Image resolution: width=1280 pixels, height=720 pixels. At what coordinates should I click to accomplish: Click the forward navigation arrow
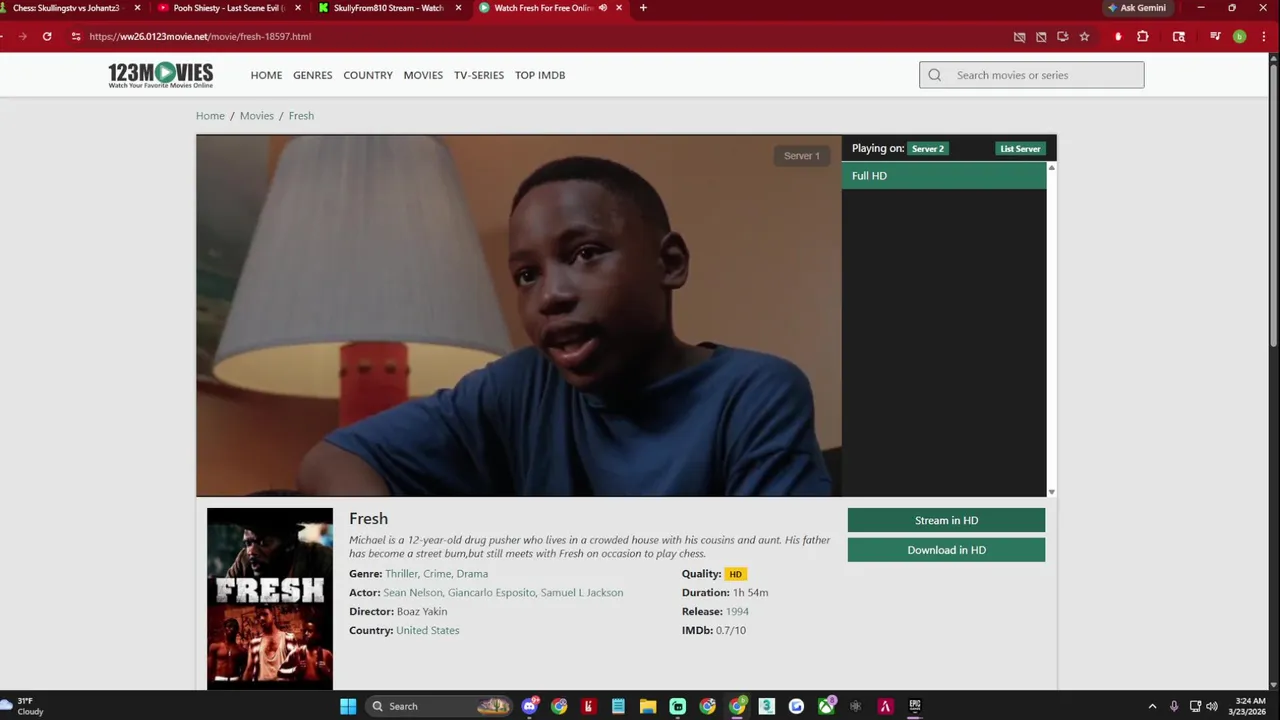pyautogui.click(x=22, y=36)
